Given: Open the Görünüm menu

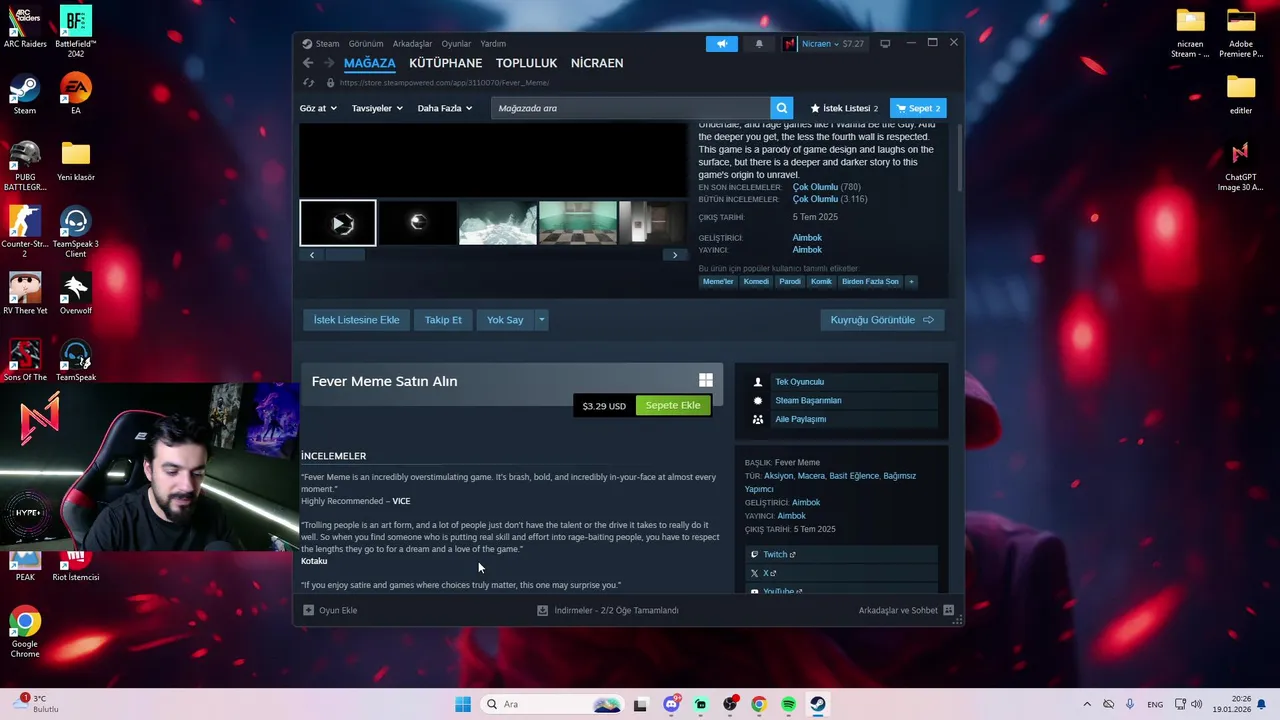Looking at the screenshot, I should click(366, 44).
